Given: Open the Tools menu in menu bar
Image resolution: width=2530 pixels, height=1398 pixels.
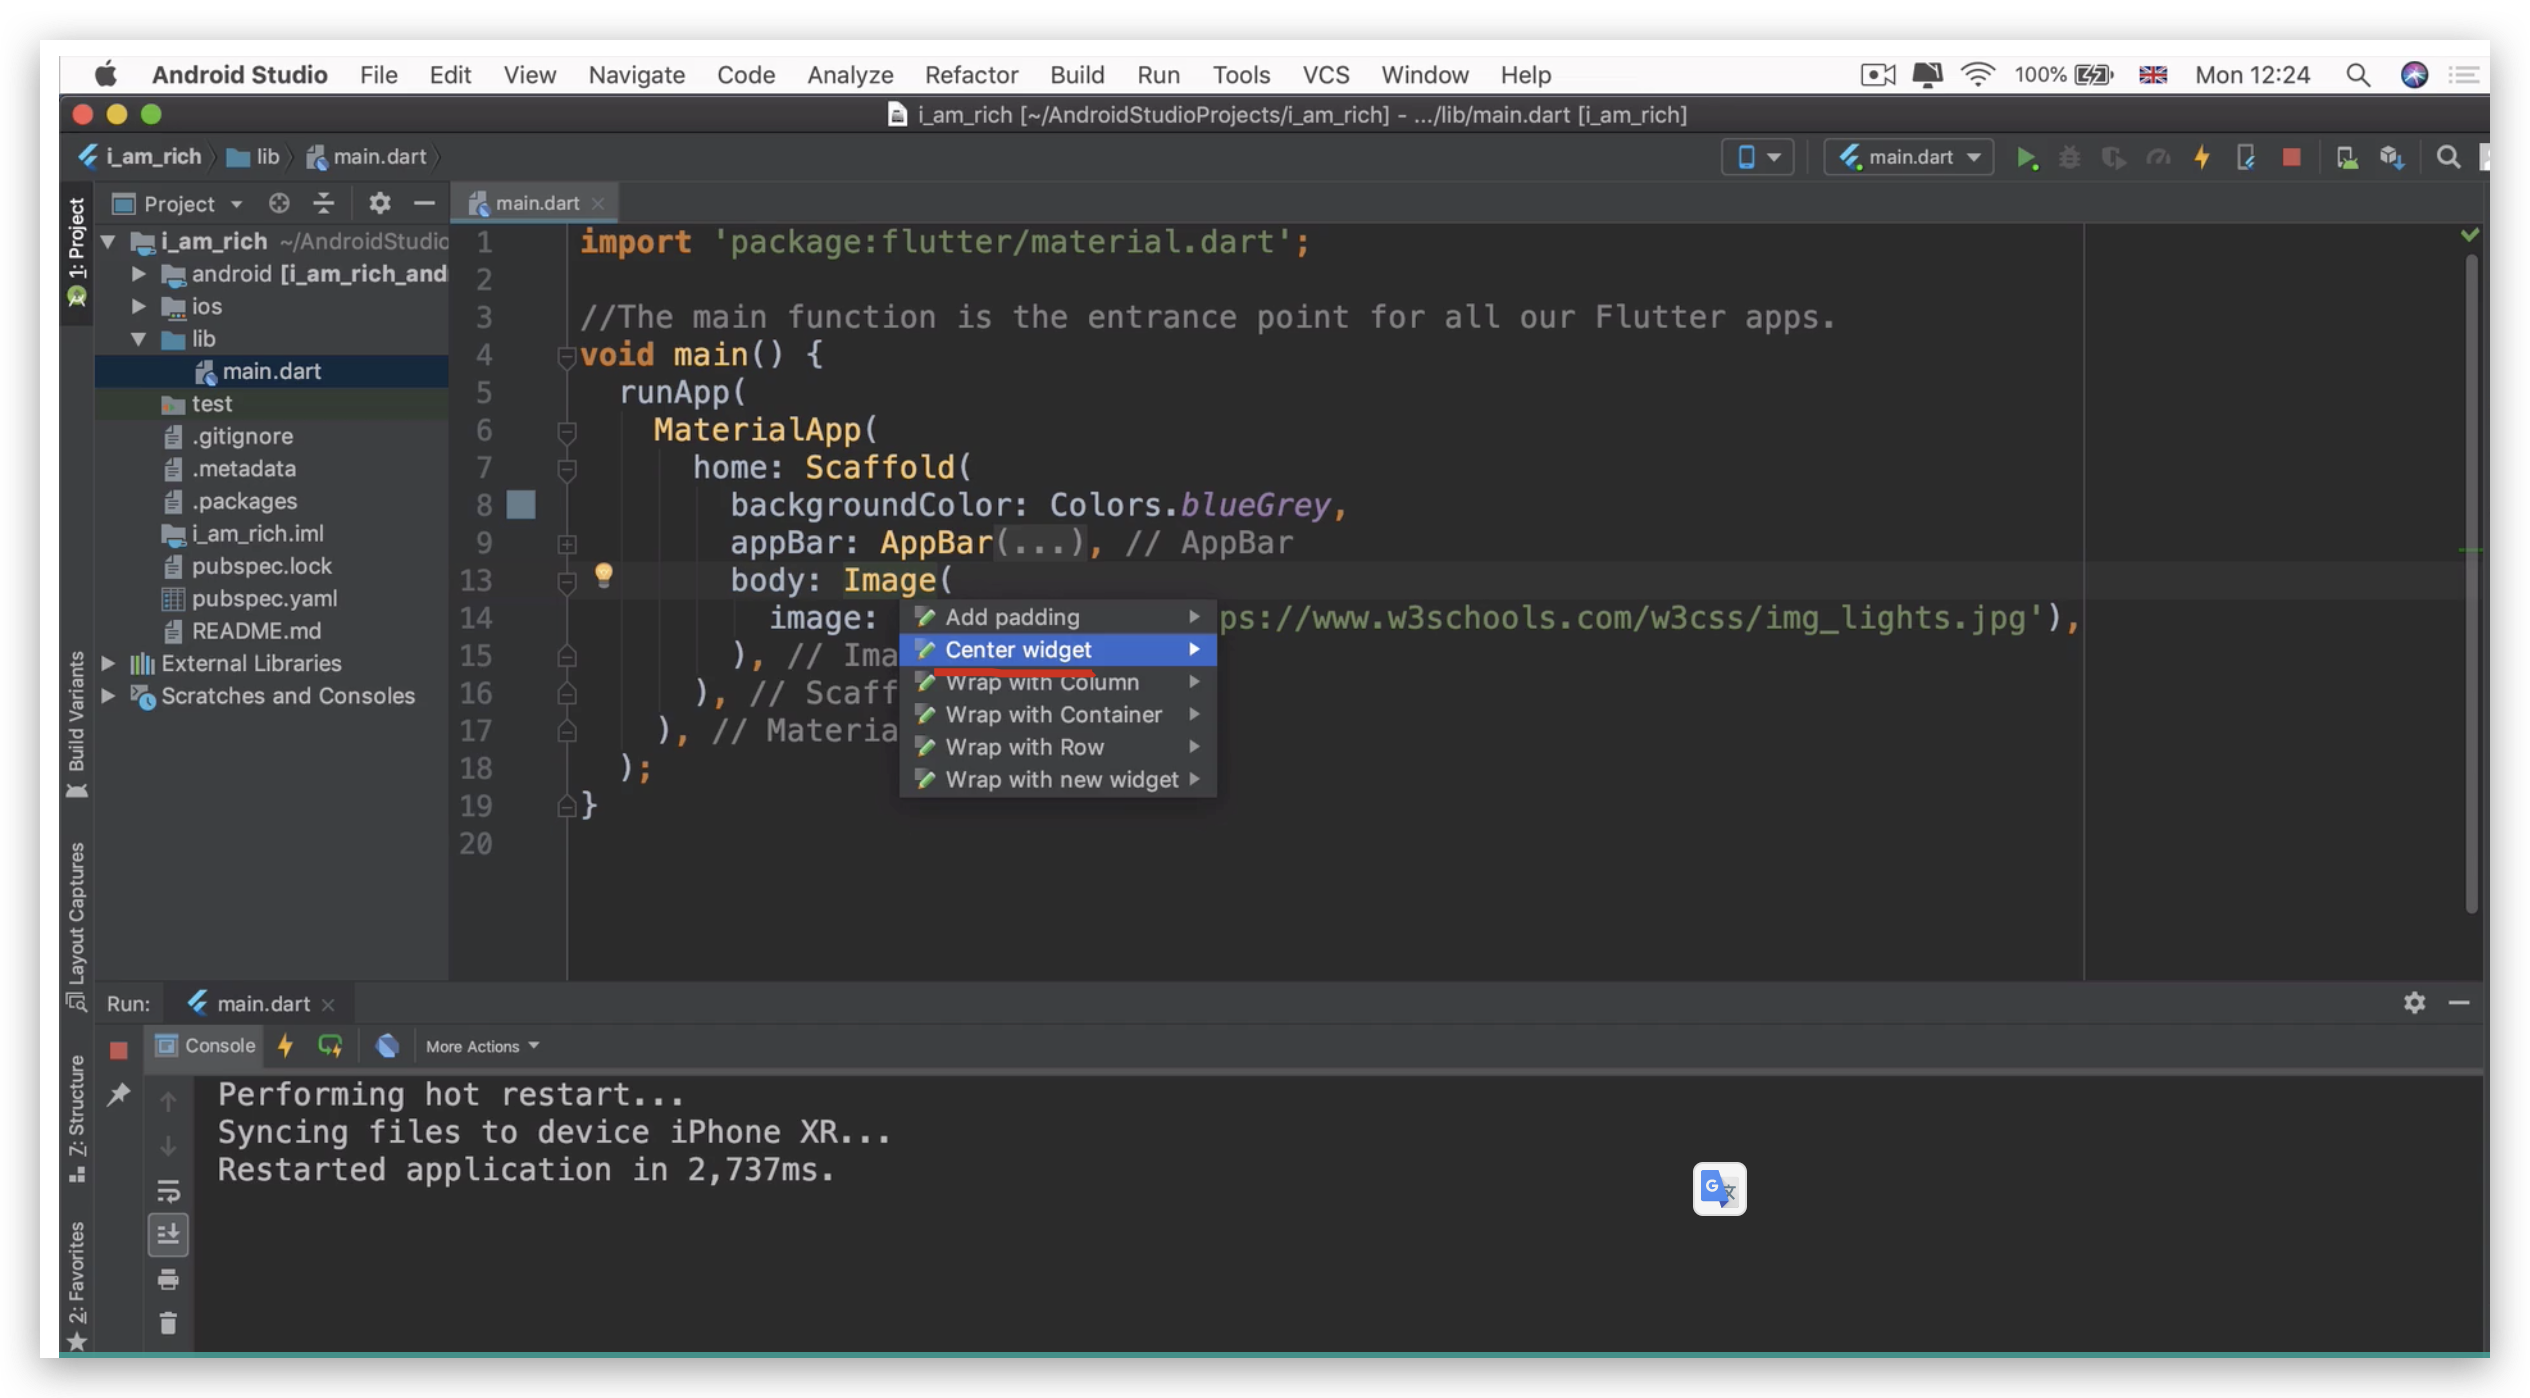Looking at the screenshot, I should [1241, 75].
